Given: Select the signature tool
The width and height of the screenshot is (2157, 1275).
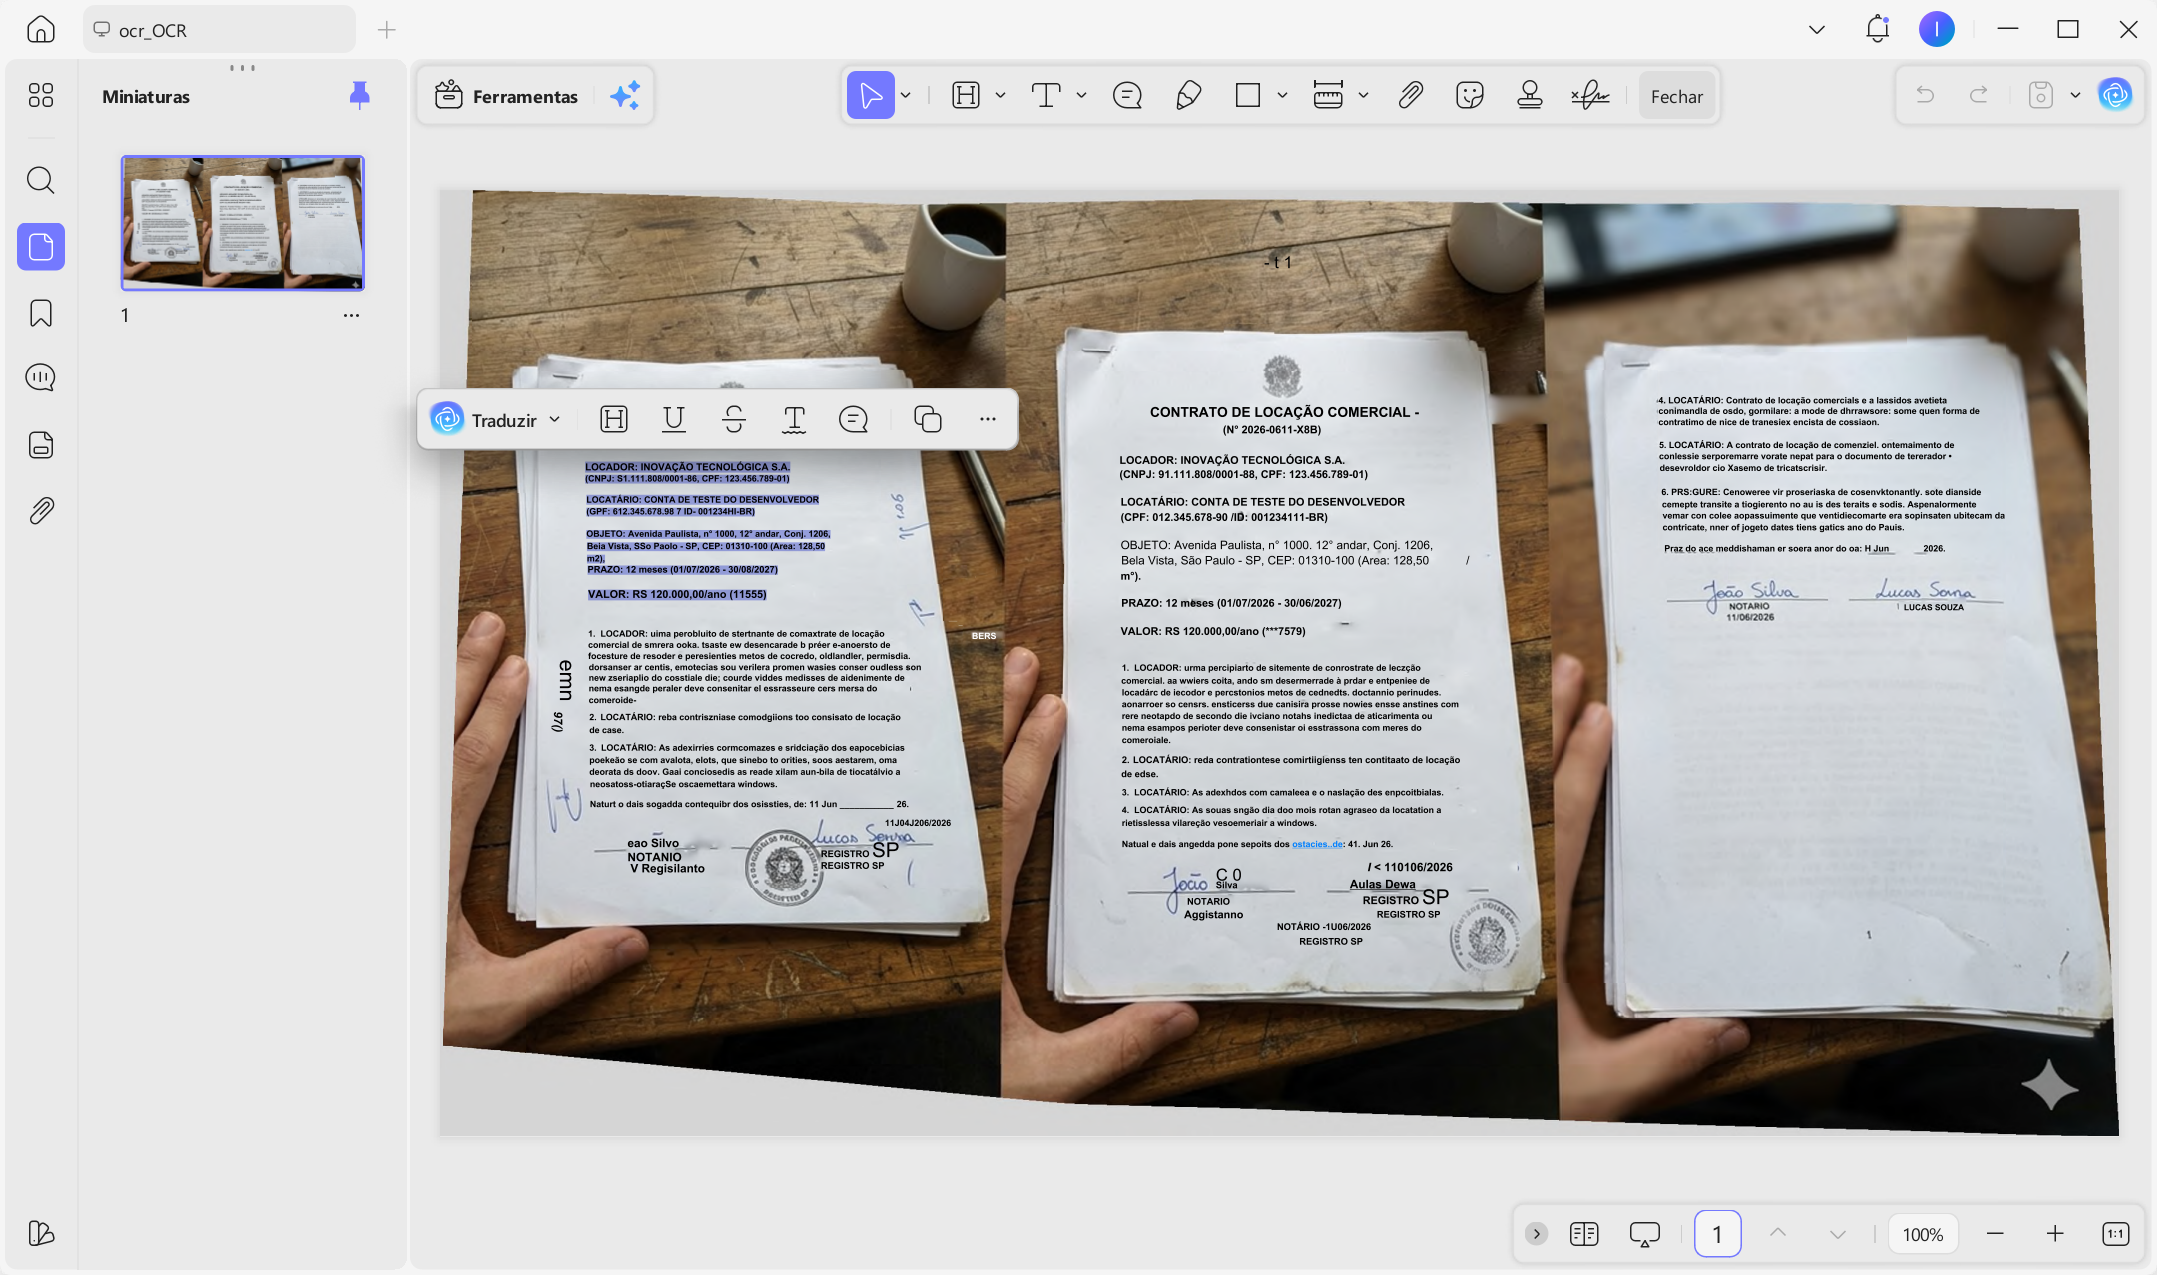Looking at the screenshot, I should [1590, 96].
